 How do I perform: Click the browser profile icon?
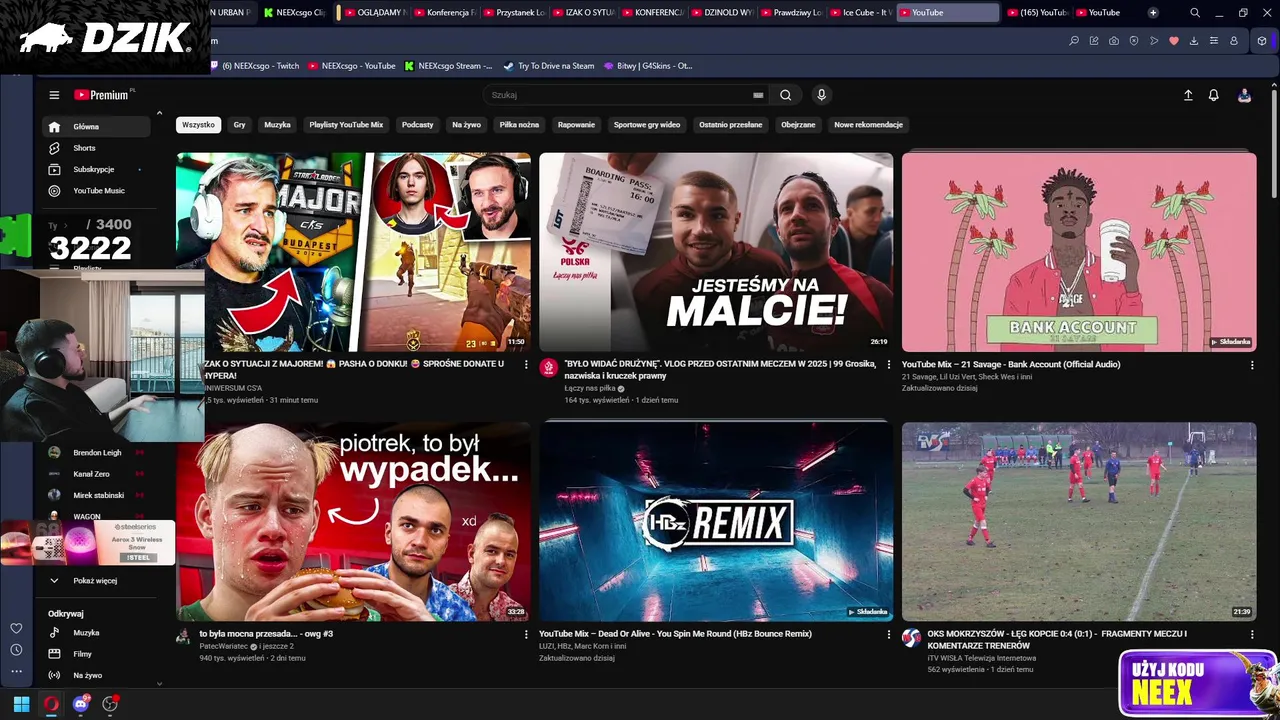[x=1234, y=41]
